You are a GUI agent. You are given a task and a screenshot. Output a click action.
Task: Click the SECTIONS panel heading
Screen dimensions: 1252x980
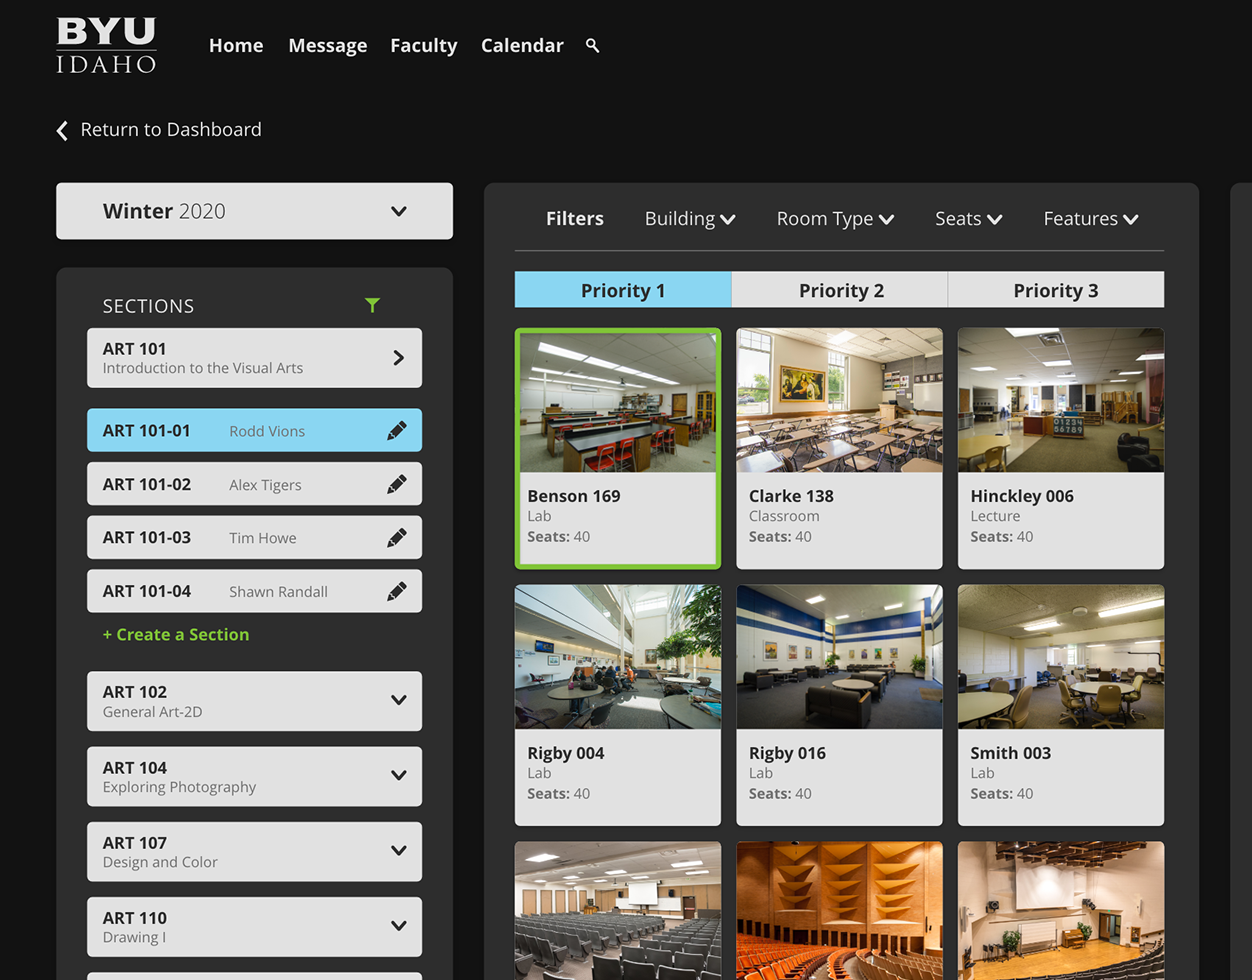(148, 306)
